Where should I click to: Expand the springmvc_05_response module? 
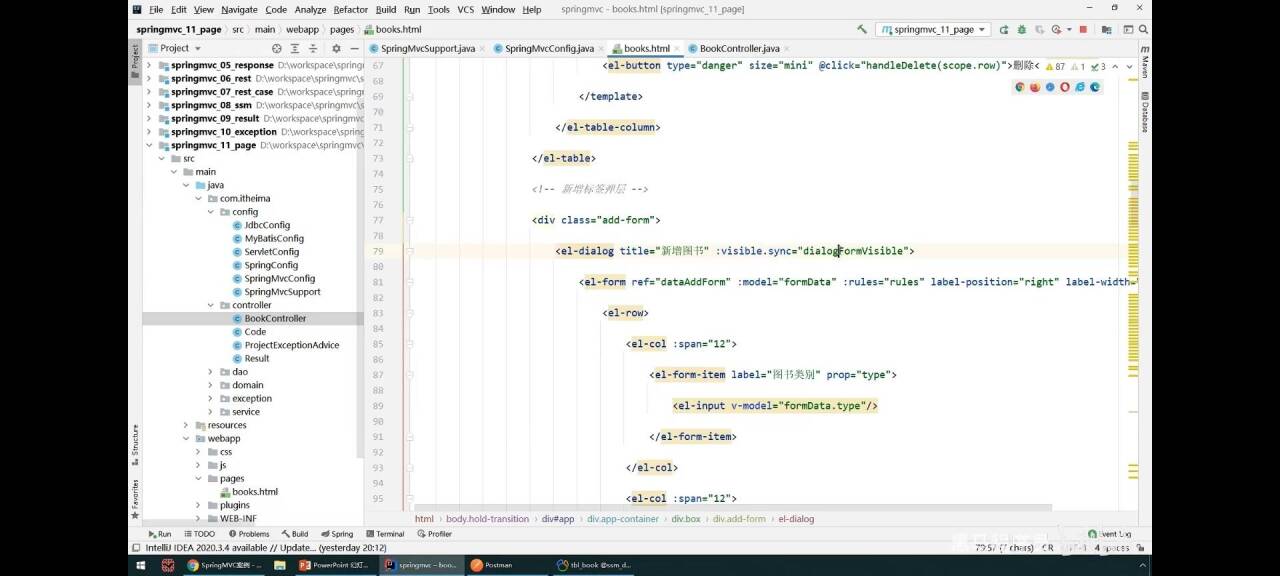[x=149, y=65]
